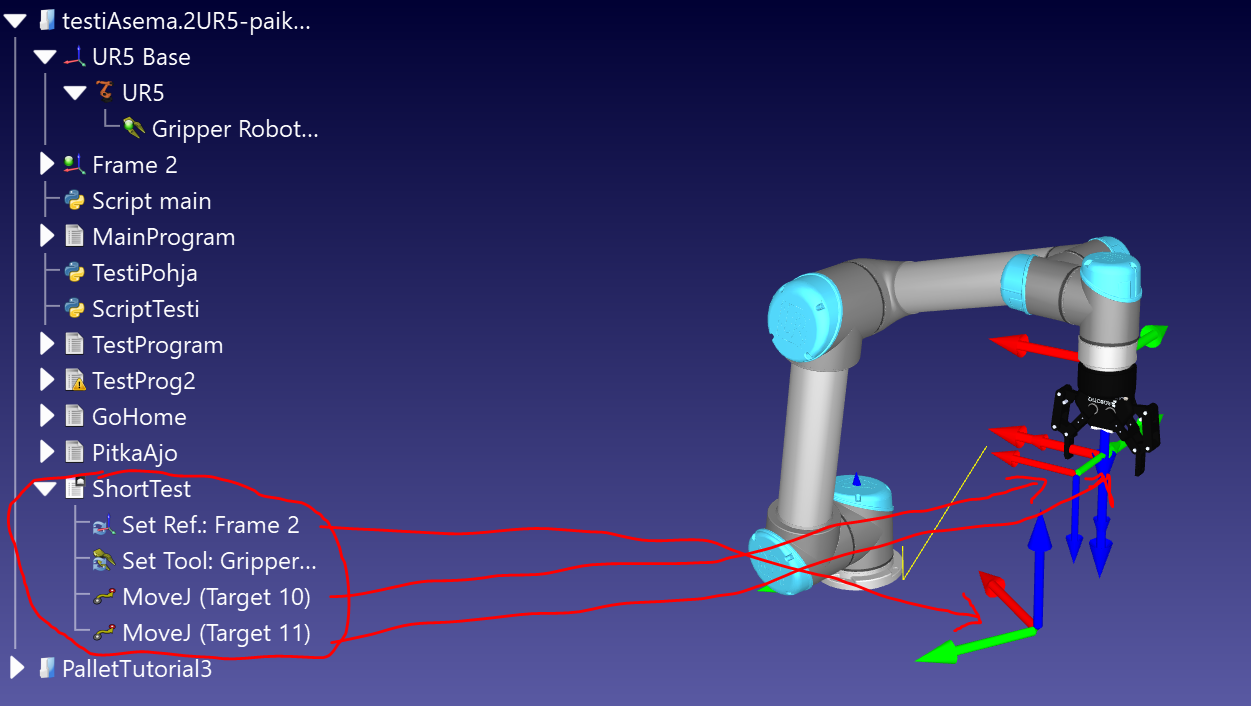Image resolution: width=1251 pixels, height=706 pixels.
Task: Select the TestiPohja script item
Action: pos(144,273)
